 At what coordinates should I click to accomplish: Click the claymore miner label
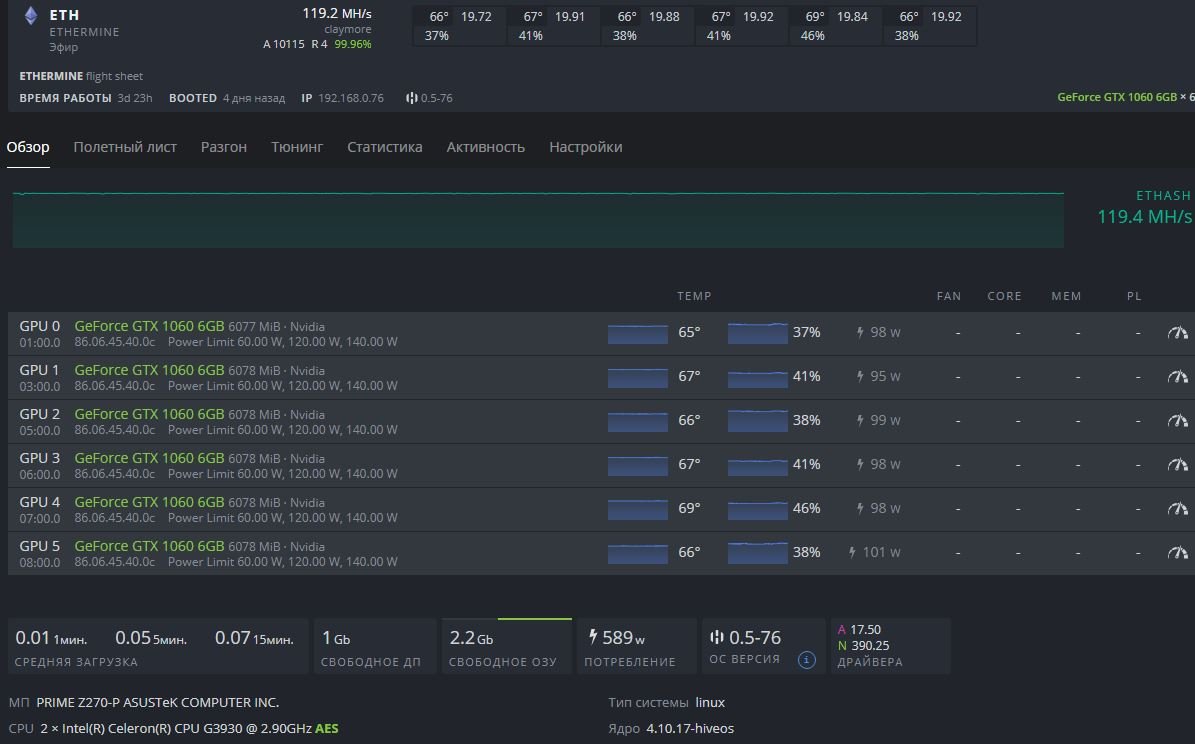tap(348, 30)
